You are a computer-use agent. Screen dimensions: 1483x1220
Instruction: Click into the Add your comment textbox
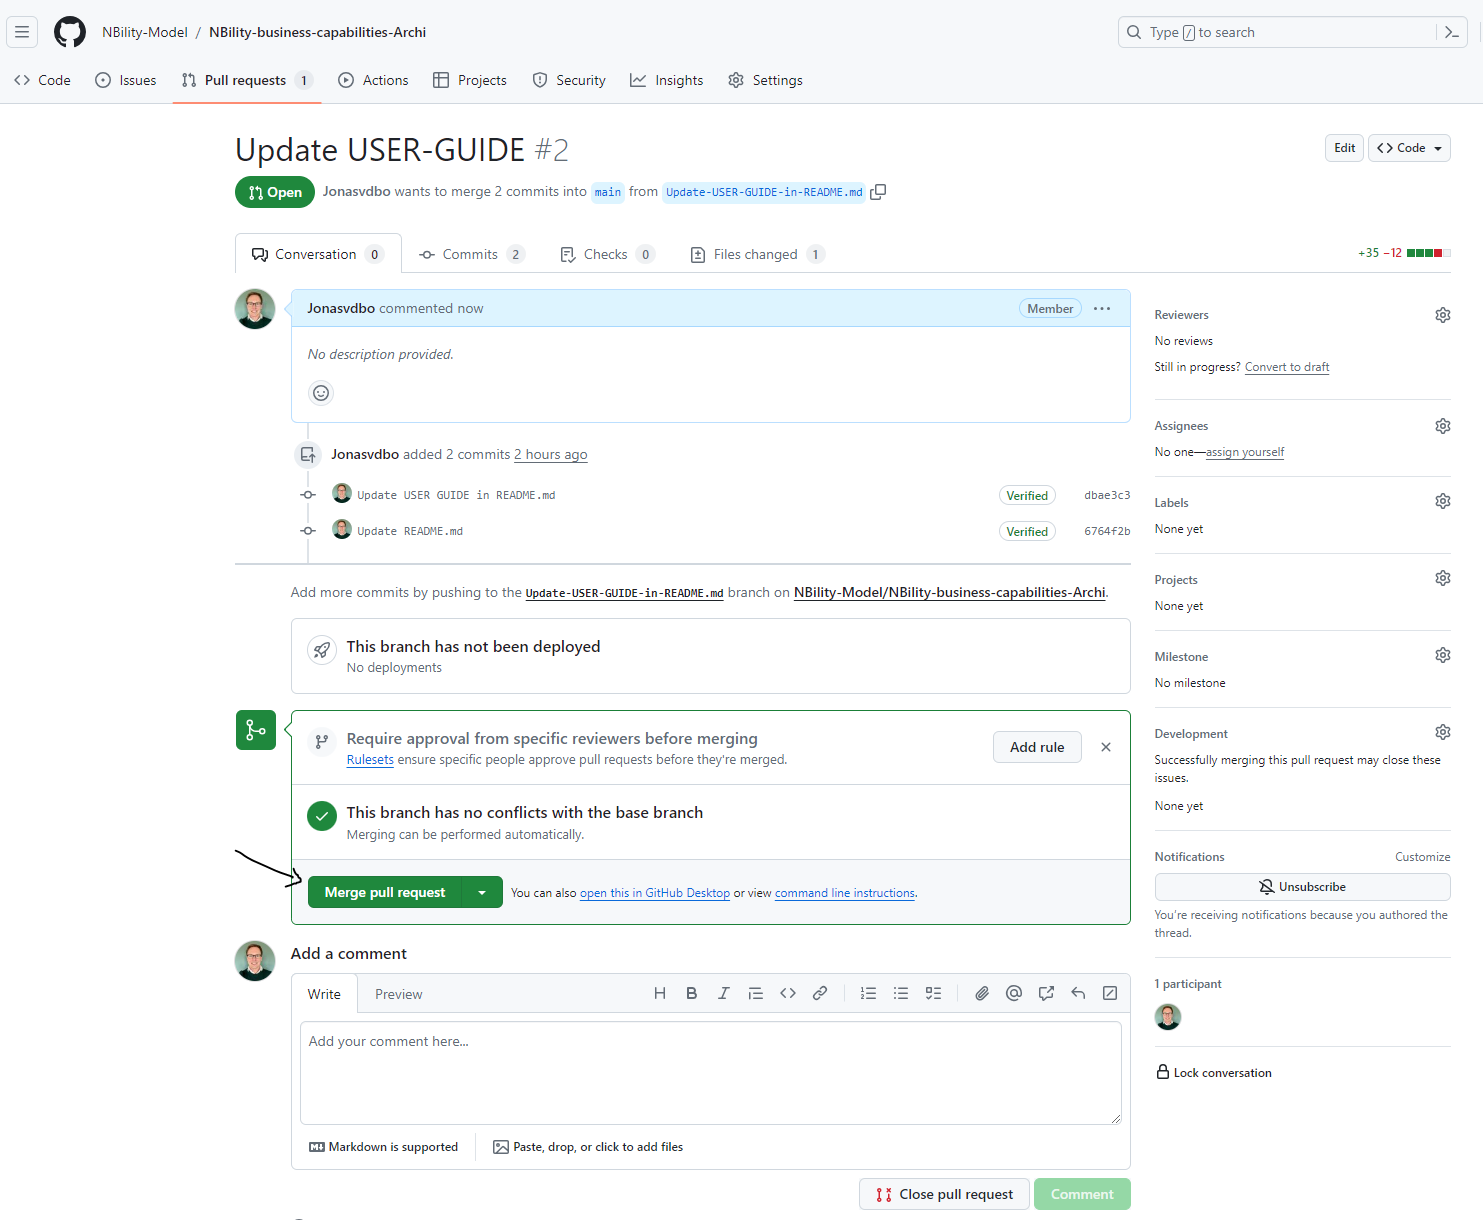tap(710, 1072)
